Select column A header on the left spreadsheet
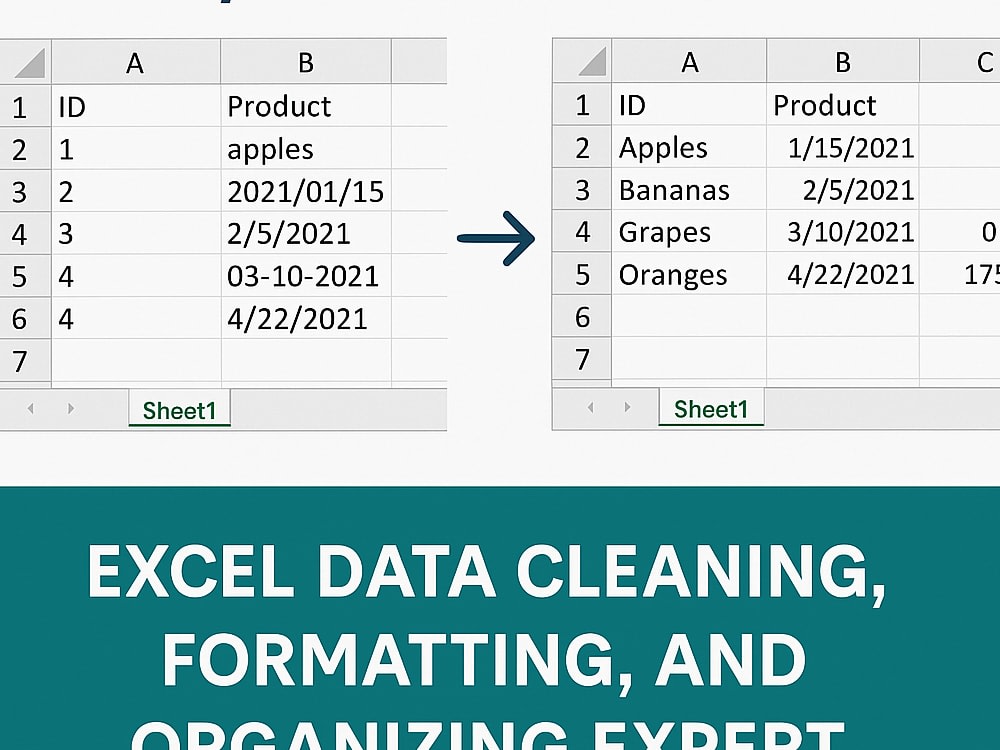The height and width of the screenshot is (750, 1000). 135,61
